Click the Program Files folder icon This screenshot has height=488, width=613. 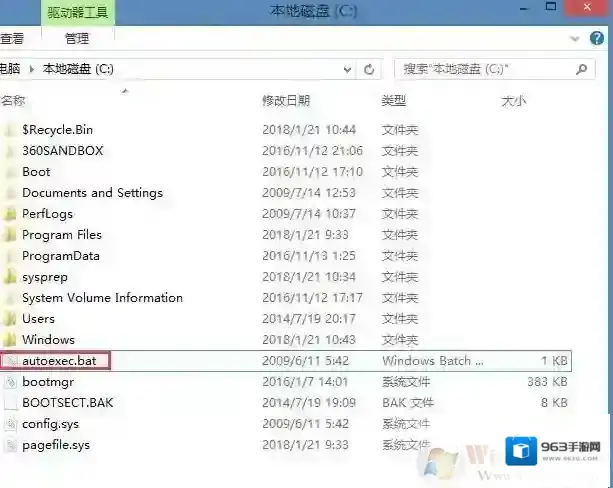tap(9, 235)
